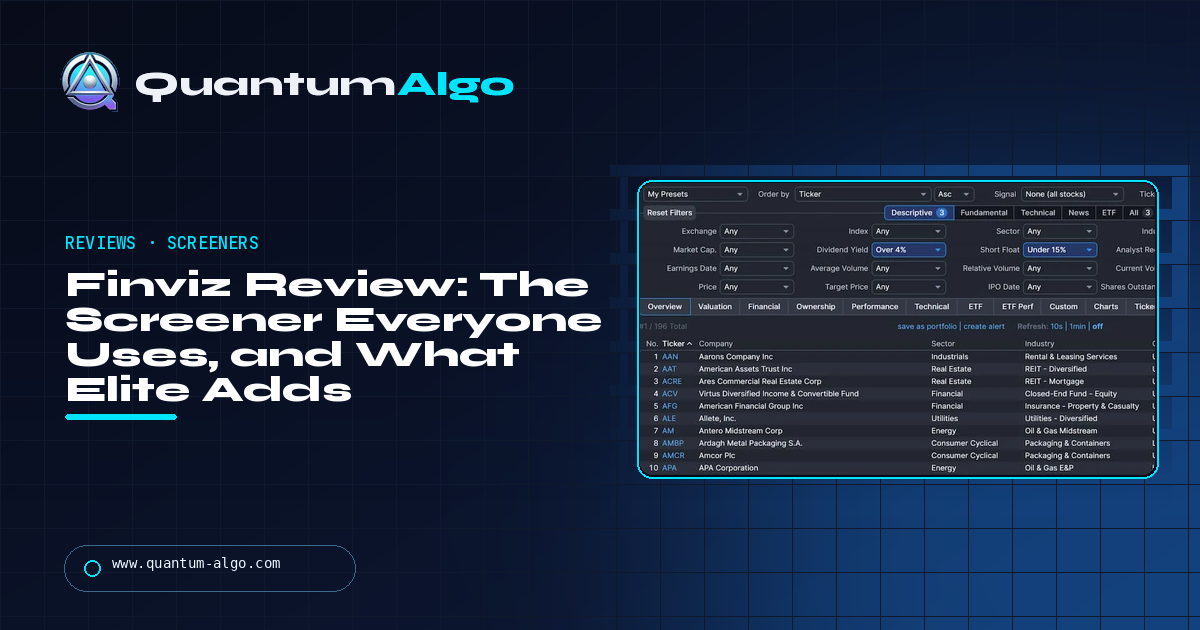Turn refresh off

[x=1098, y=326]
